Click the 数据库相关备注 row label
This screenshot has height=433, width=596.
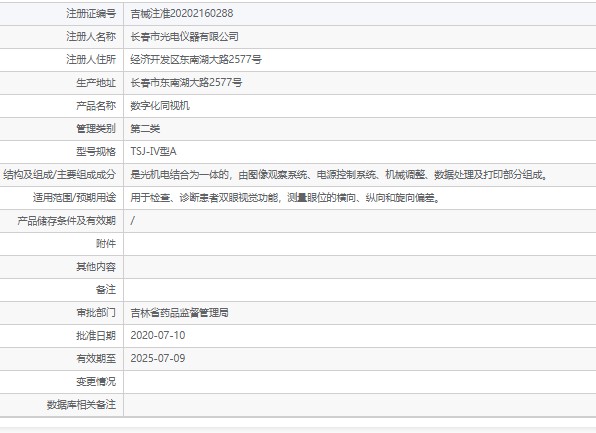tap(81, 404)
